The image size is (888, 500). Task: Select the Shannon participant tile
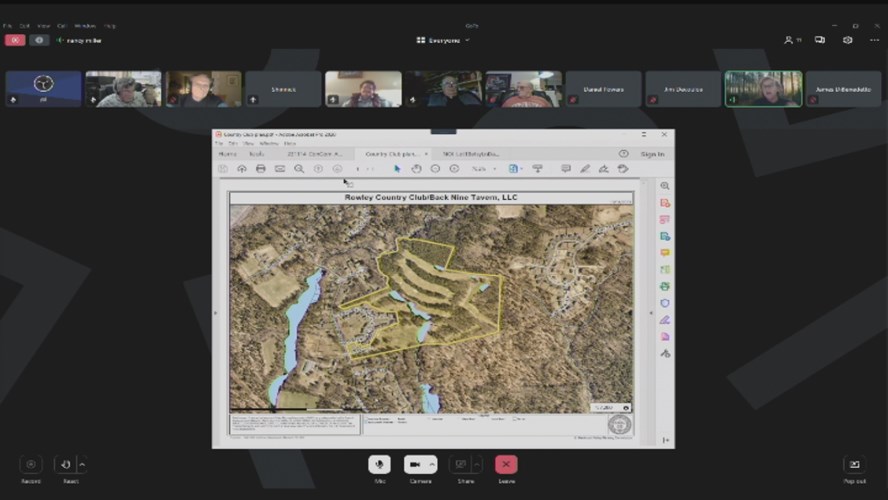[283, 89]
